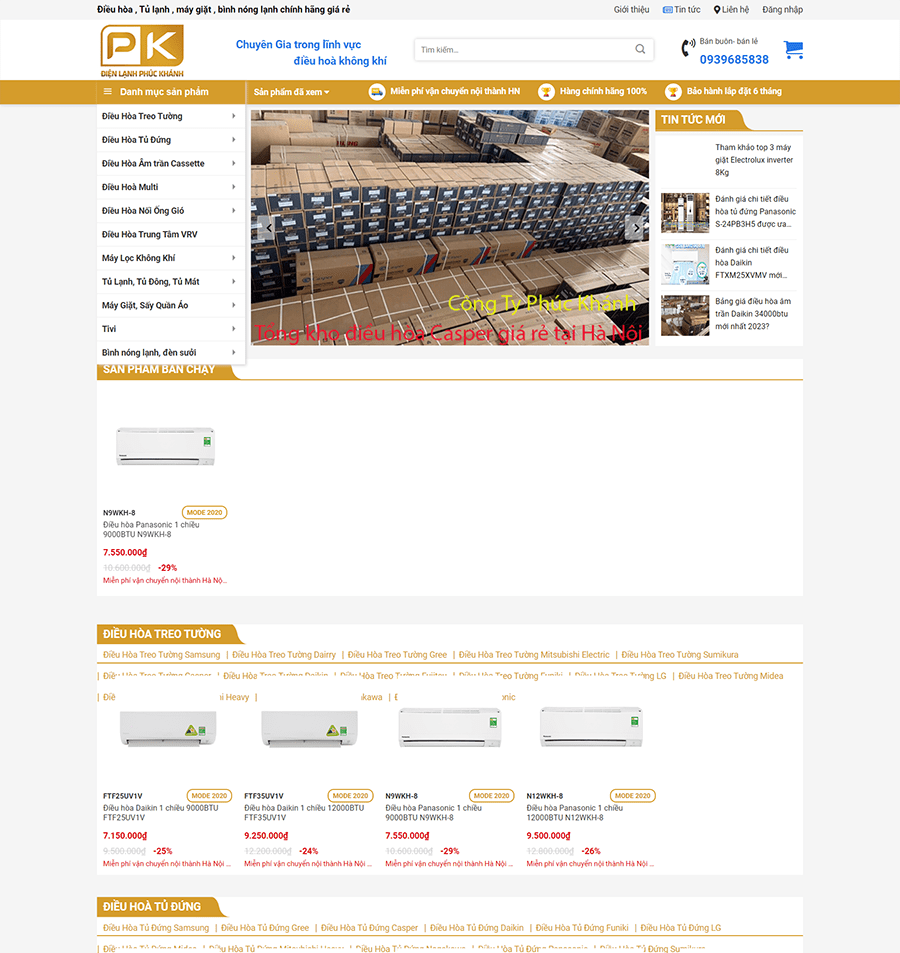Click the delivery truck icon for free shipping
The width and height of the screenshot is (900, 953).
(x=377, y=92)
